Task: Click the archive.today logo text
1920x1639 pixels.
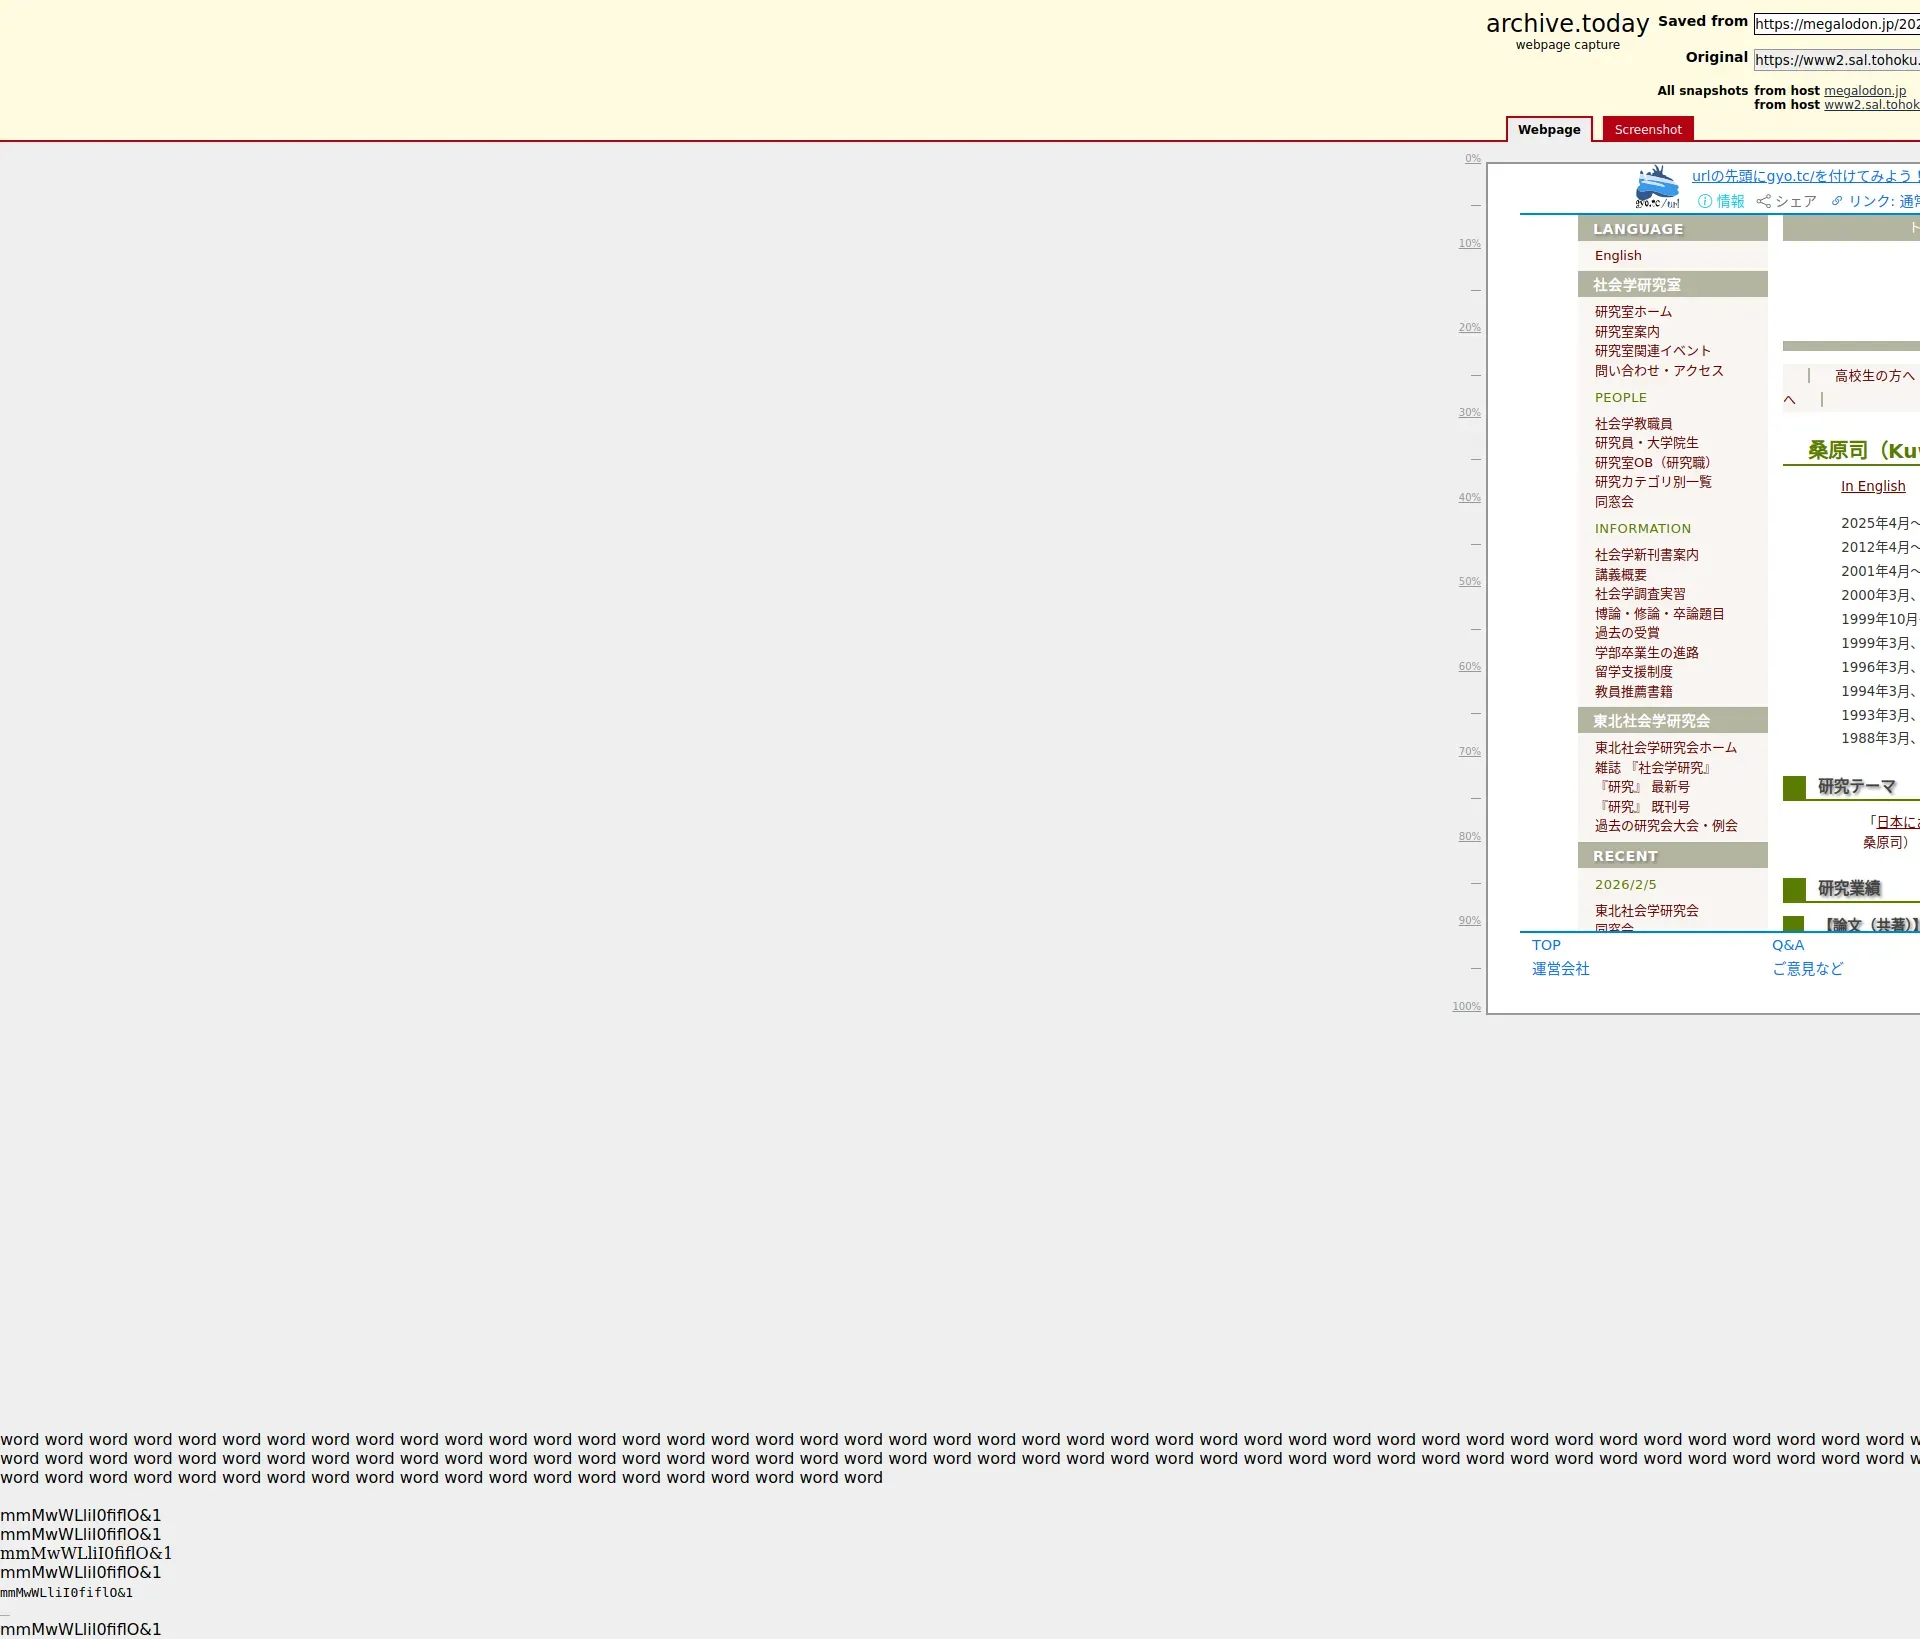Action: 1566,24
